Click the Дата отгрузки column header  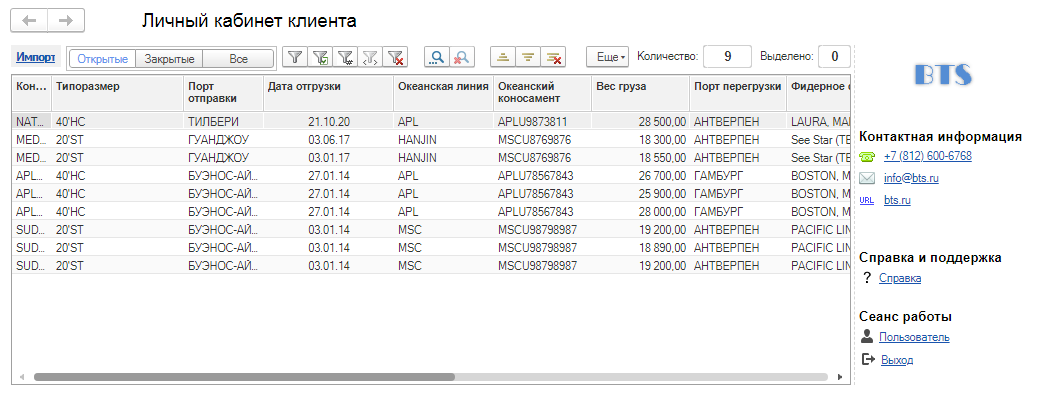[328, 93]
